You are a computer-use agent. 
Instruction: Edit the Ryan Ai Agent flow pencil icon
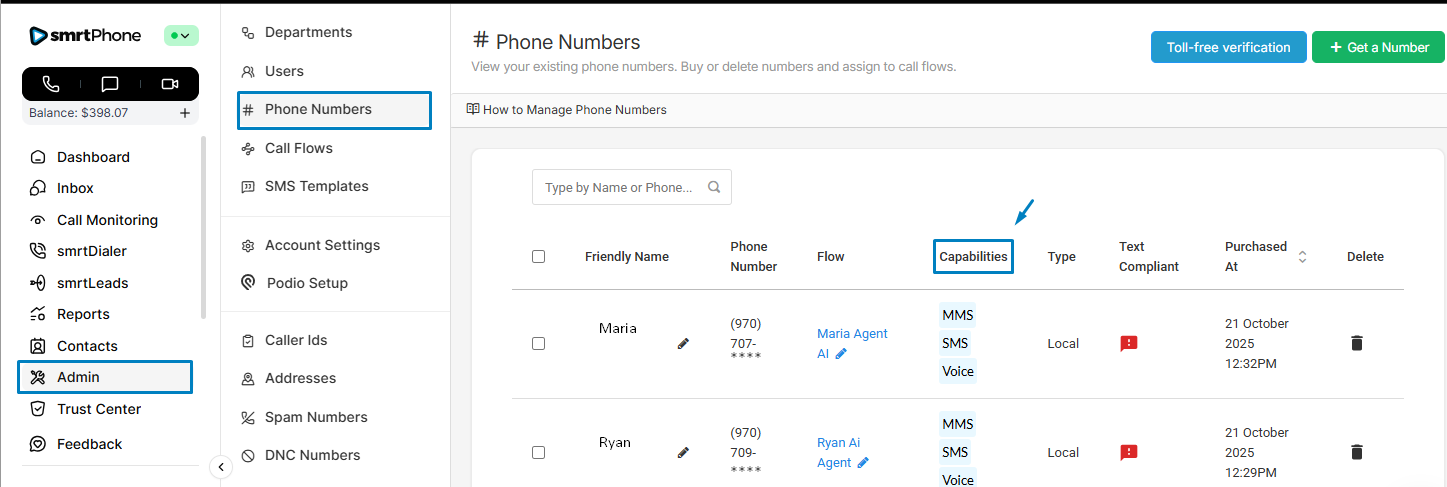863,462
